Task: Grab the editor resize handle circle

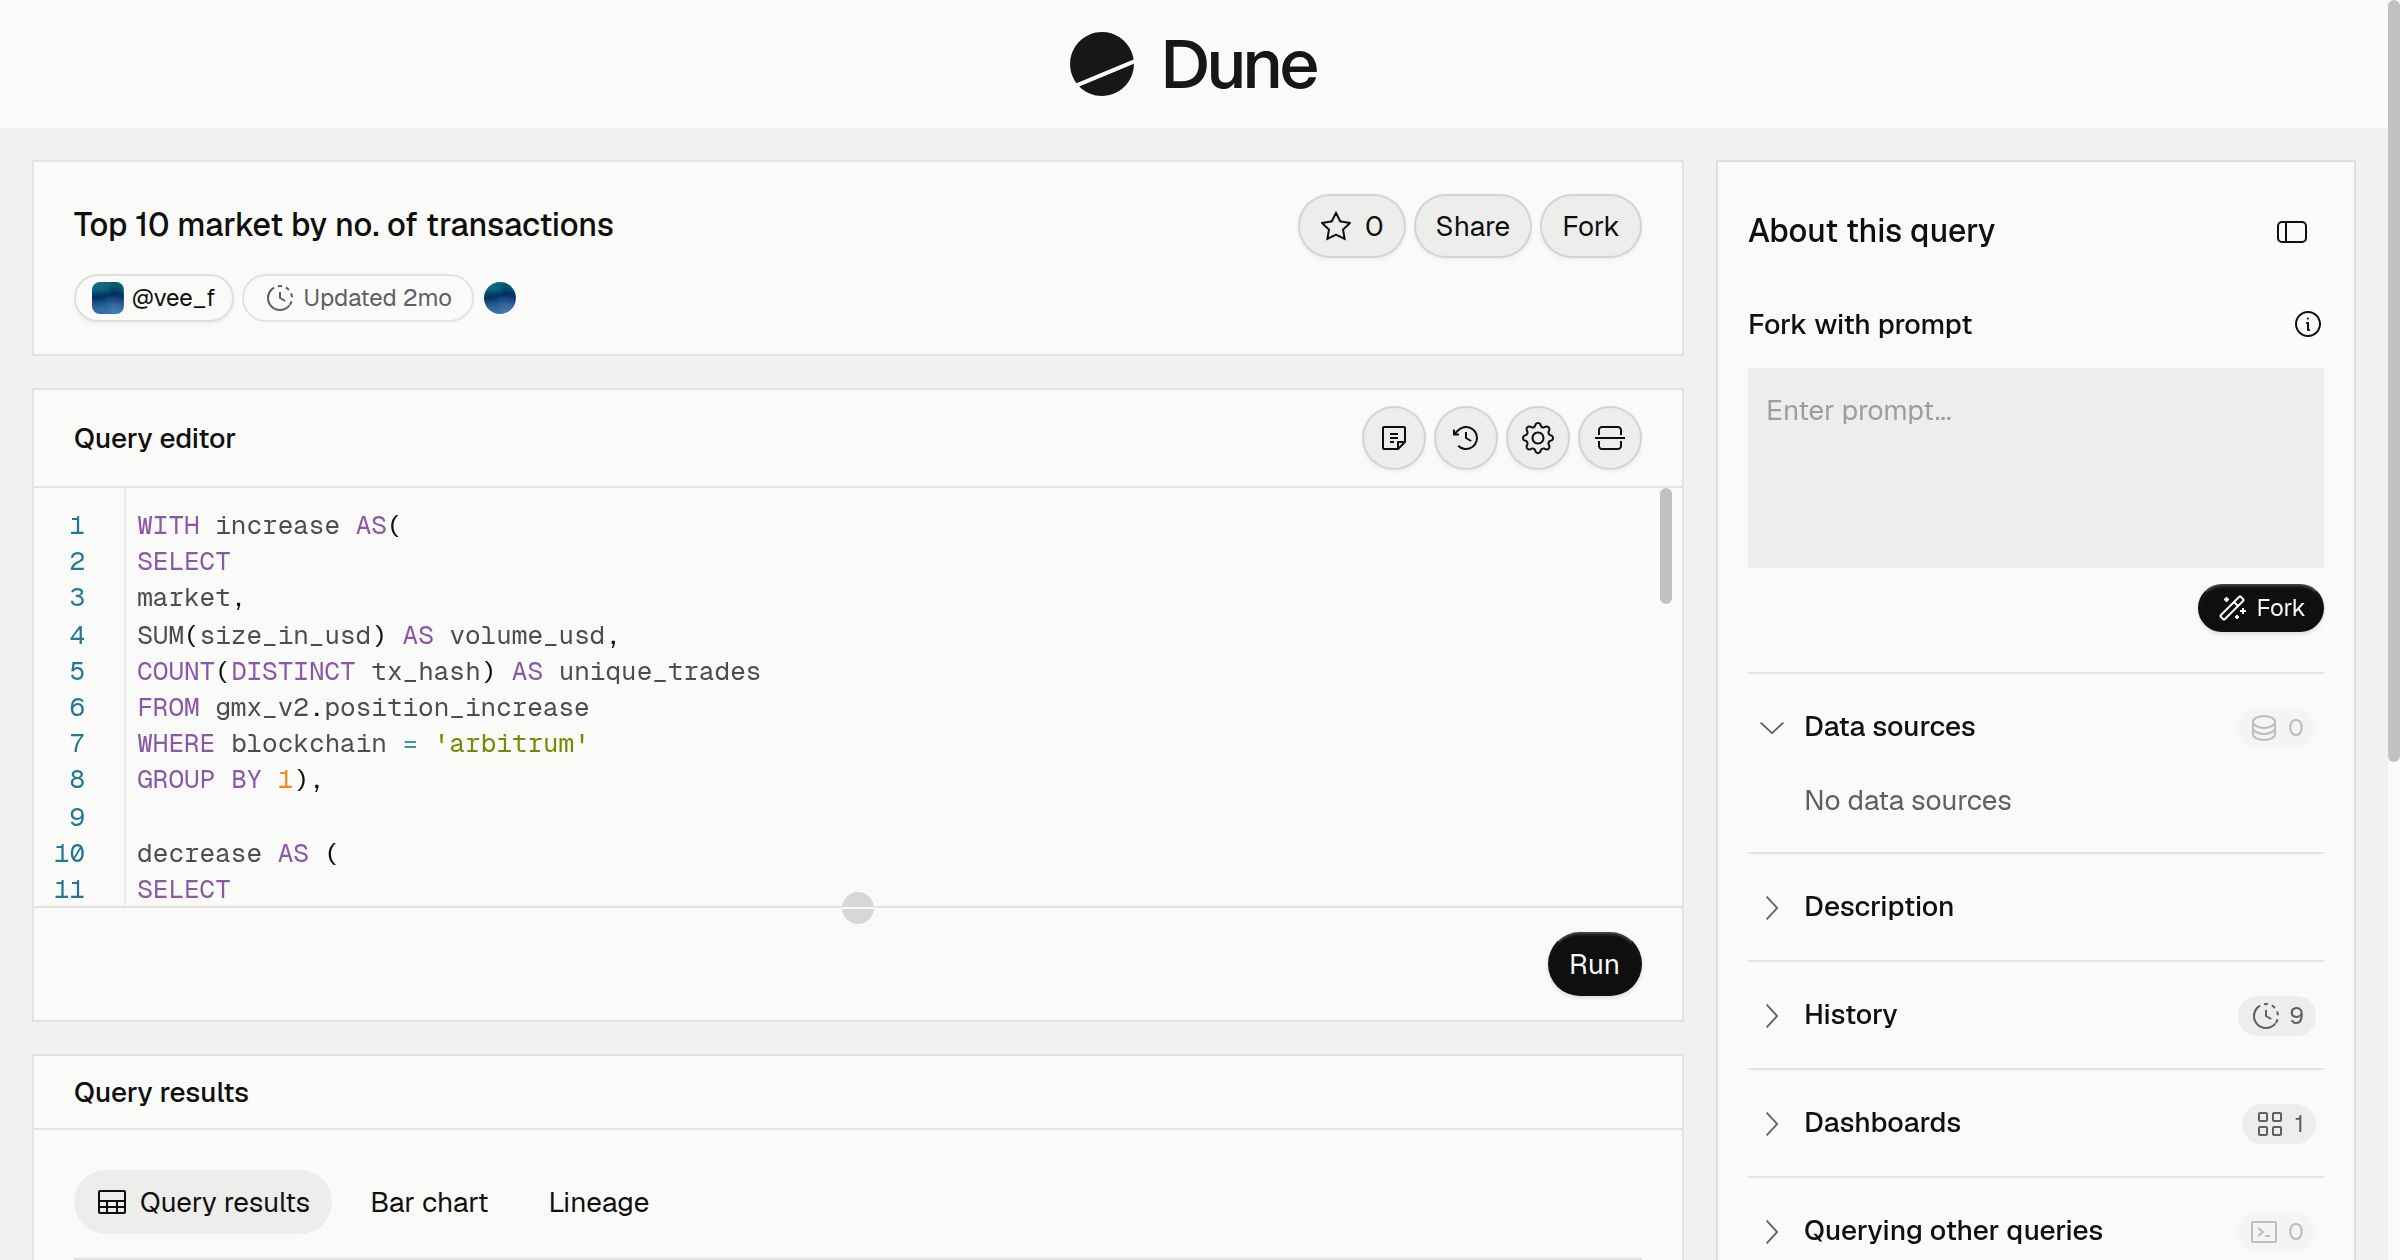Action: coord(858,908)
